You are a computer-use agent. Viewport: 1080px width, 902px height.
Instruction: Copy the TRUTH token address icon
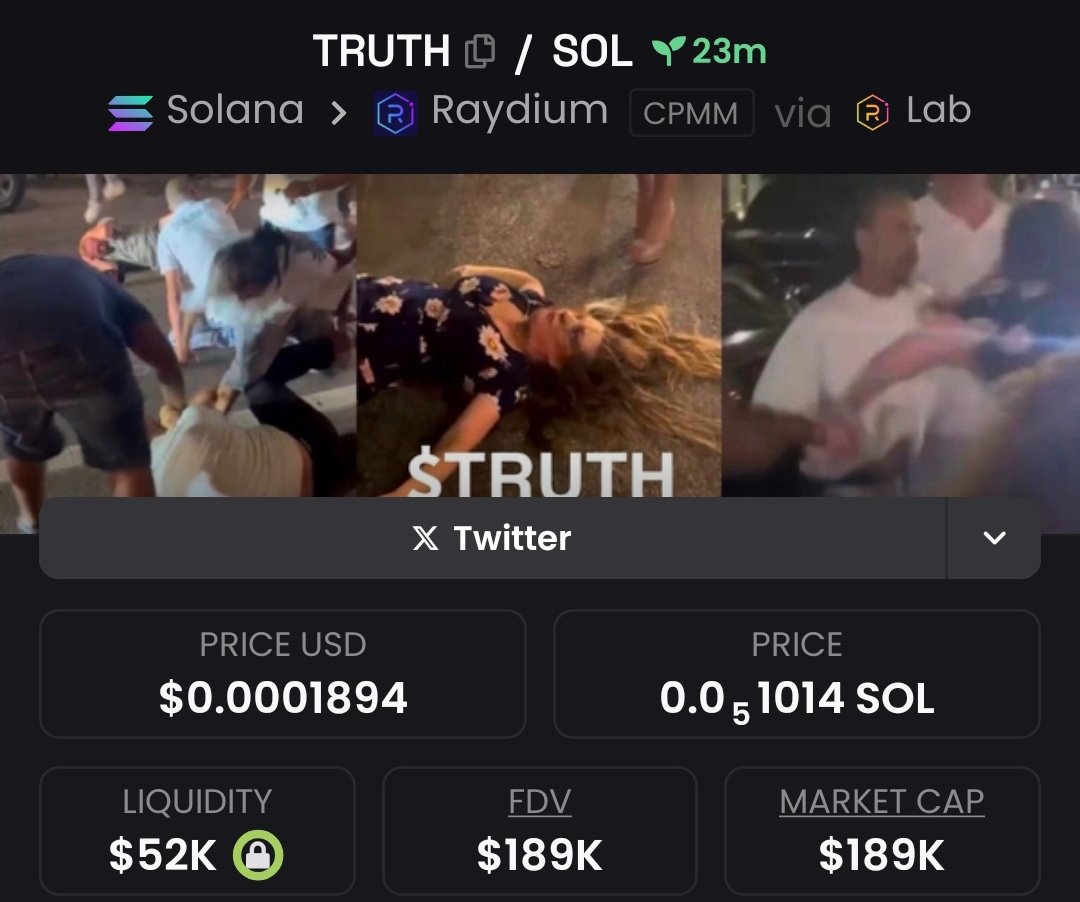[x=480, y=52]
